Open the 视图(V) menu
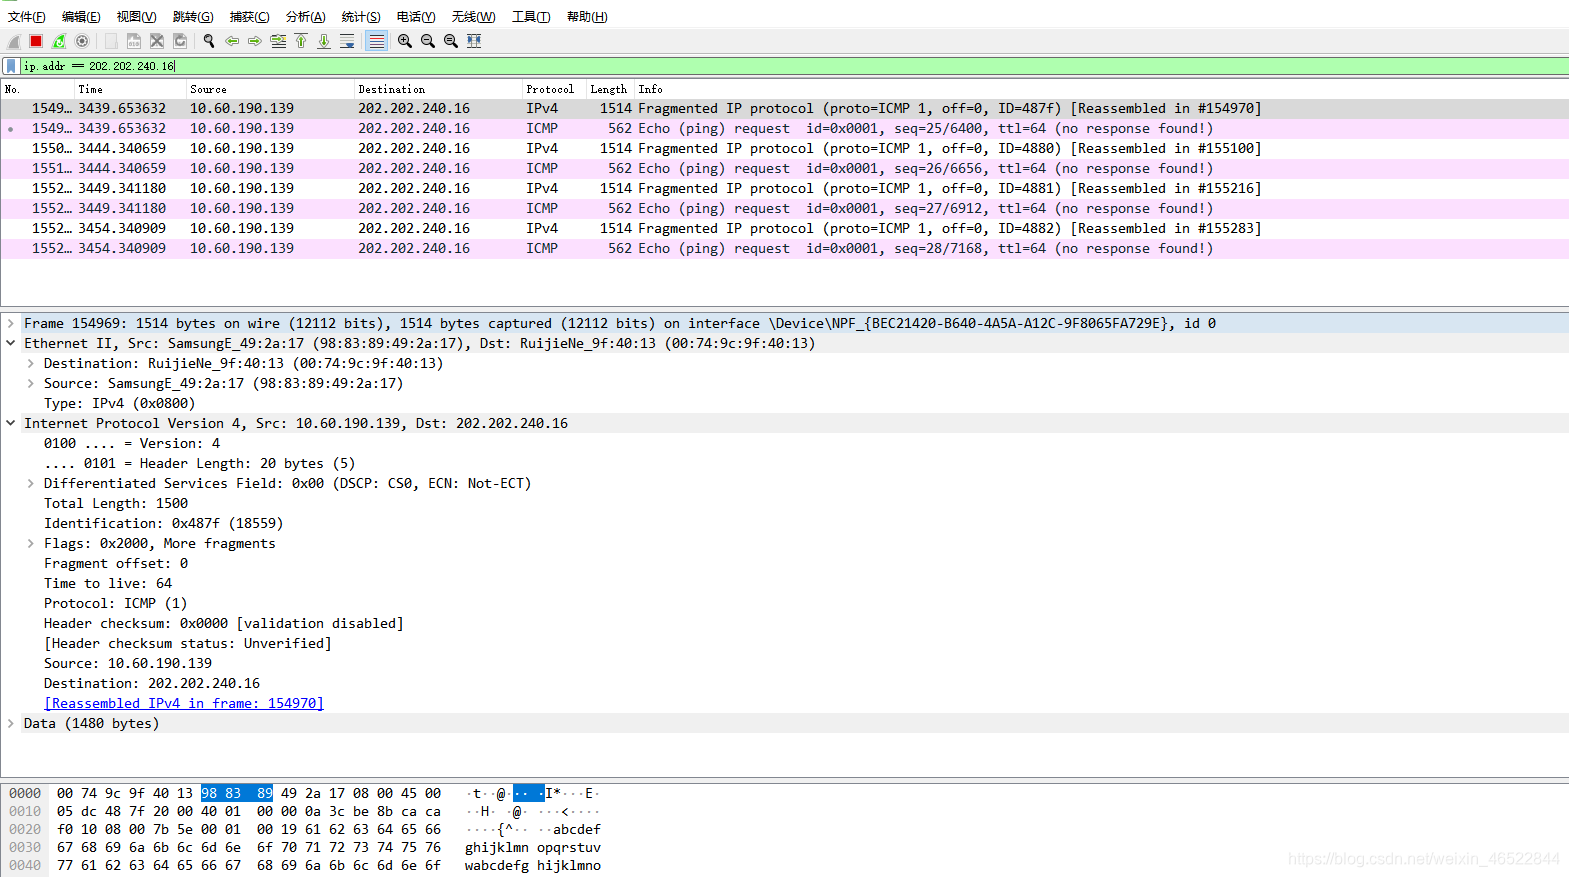Image resolution: width=1569 pixels, height=877 pixels. point(136,17)
